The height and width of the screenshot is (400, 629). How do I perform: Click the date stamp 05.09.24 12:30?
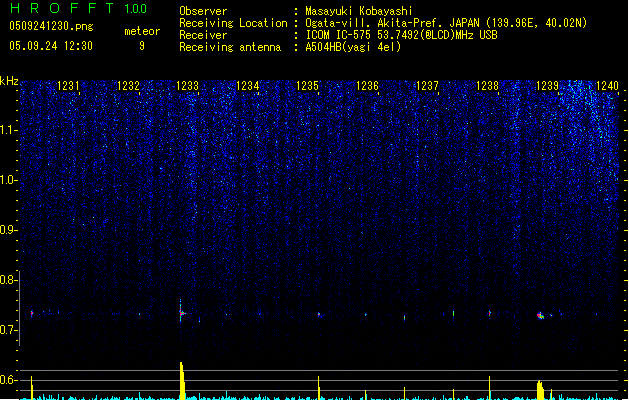(x=51, y=46)
